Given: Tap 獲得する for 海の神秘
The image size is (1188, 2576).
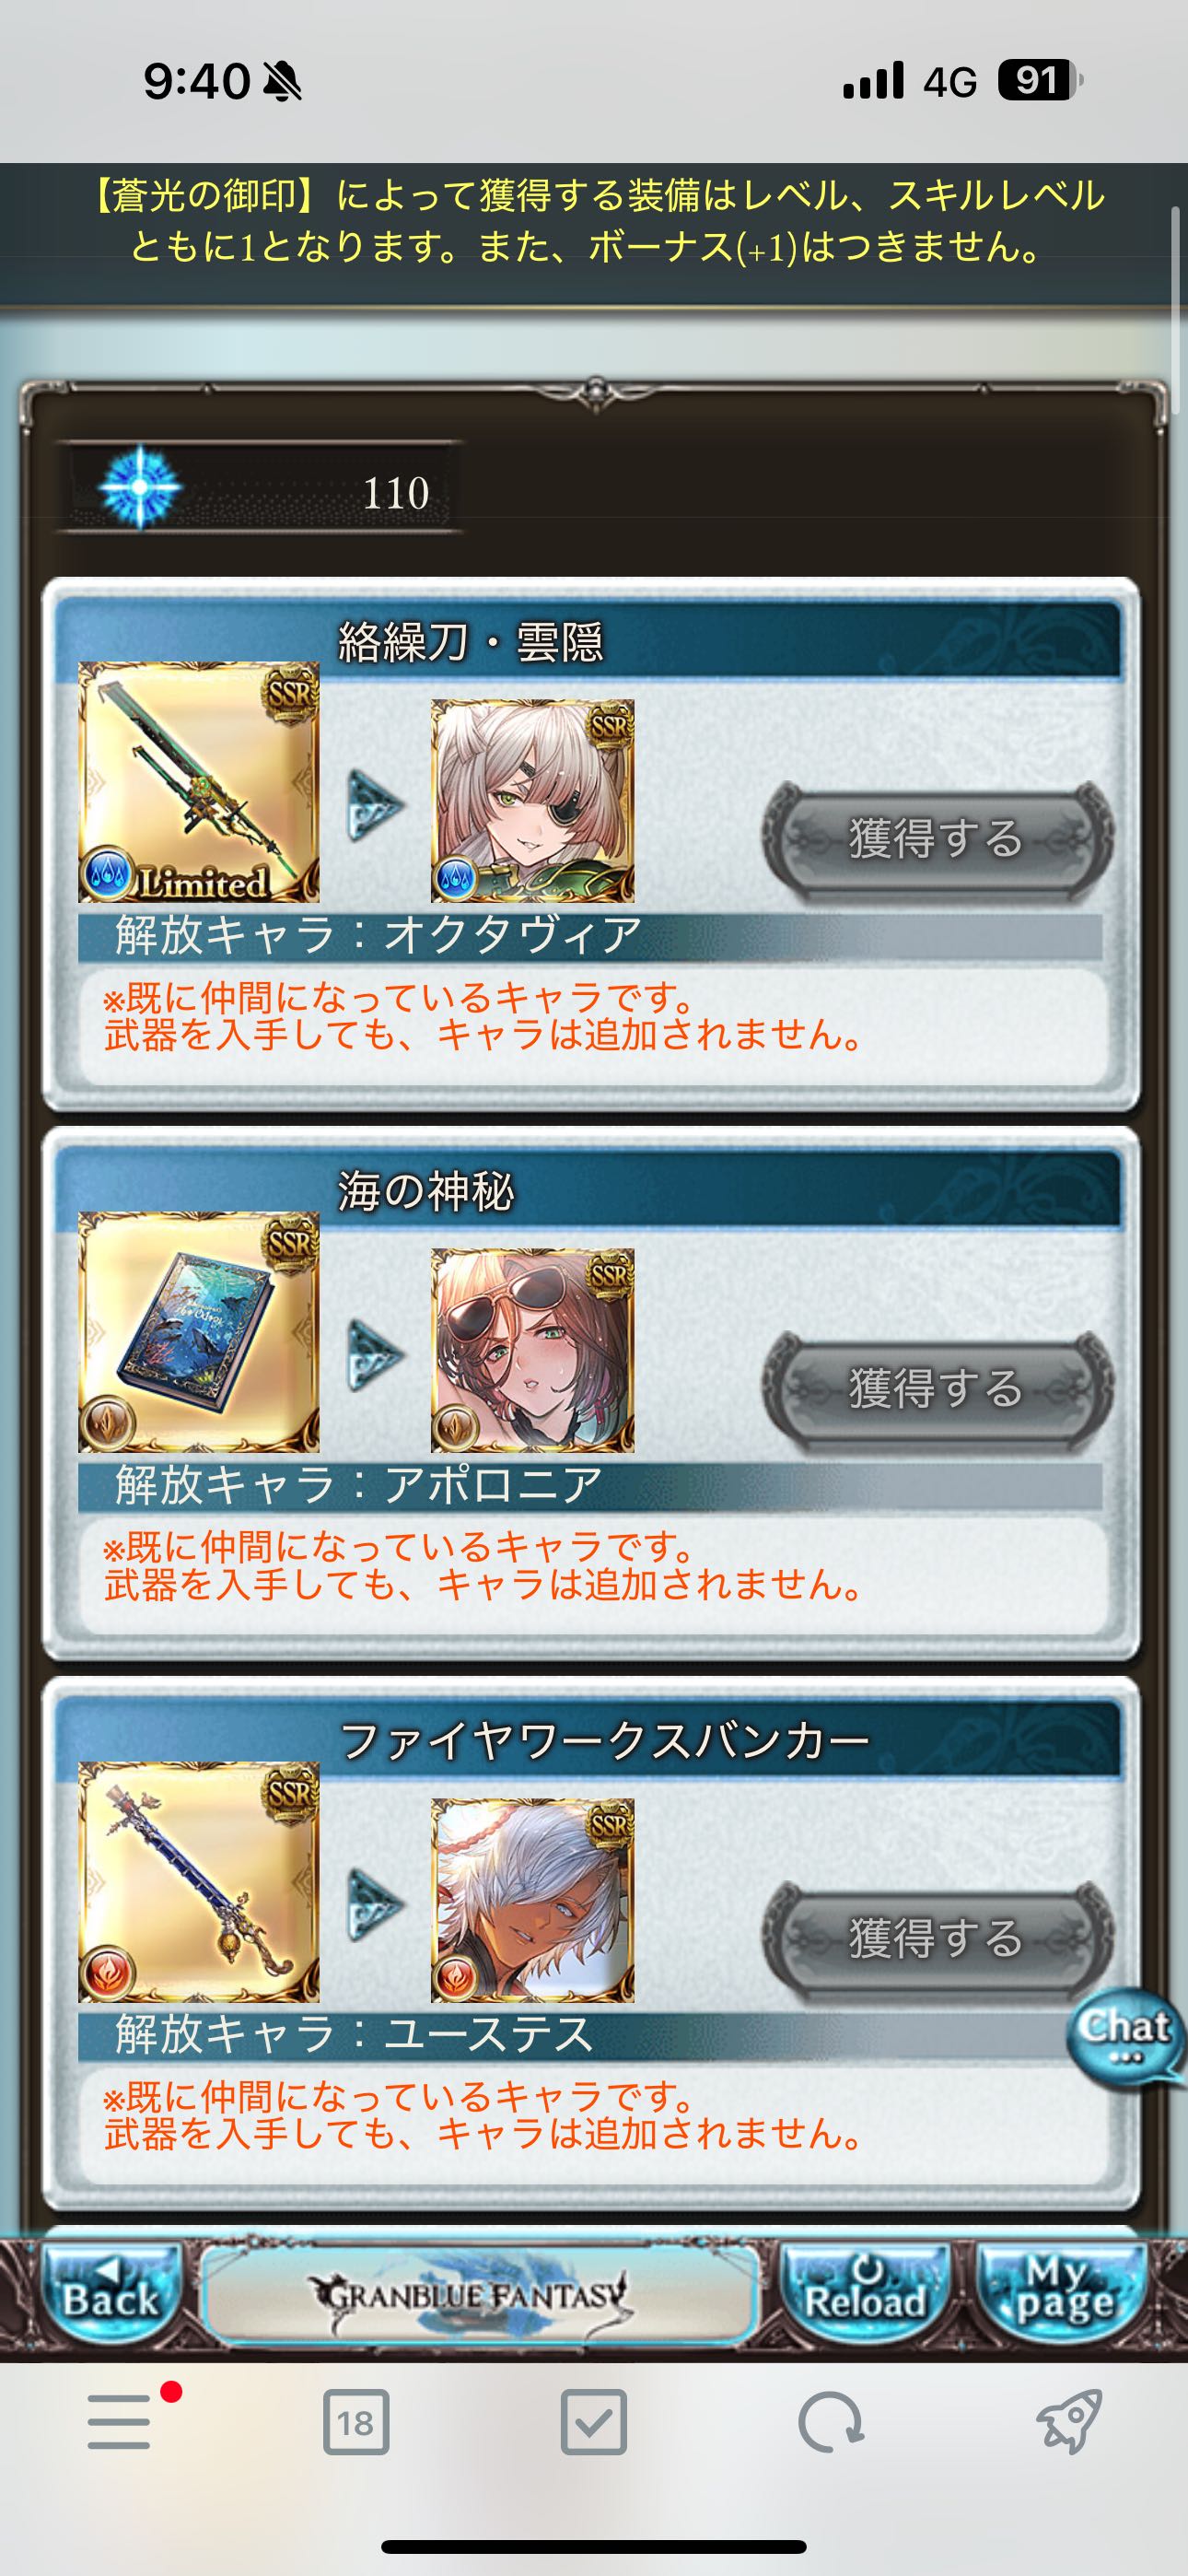Looking at the screenshot, I should 937,1387.
